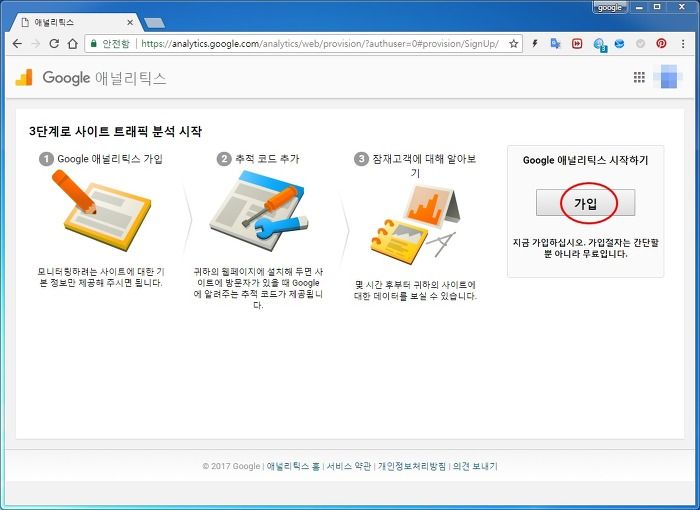Image resolution: width=700 pixels, height=510 pixels.
Task: Click the Google 애널리틱스 시작하기 heading
Action: [585, 160]
